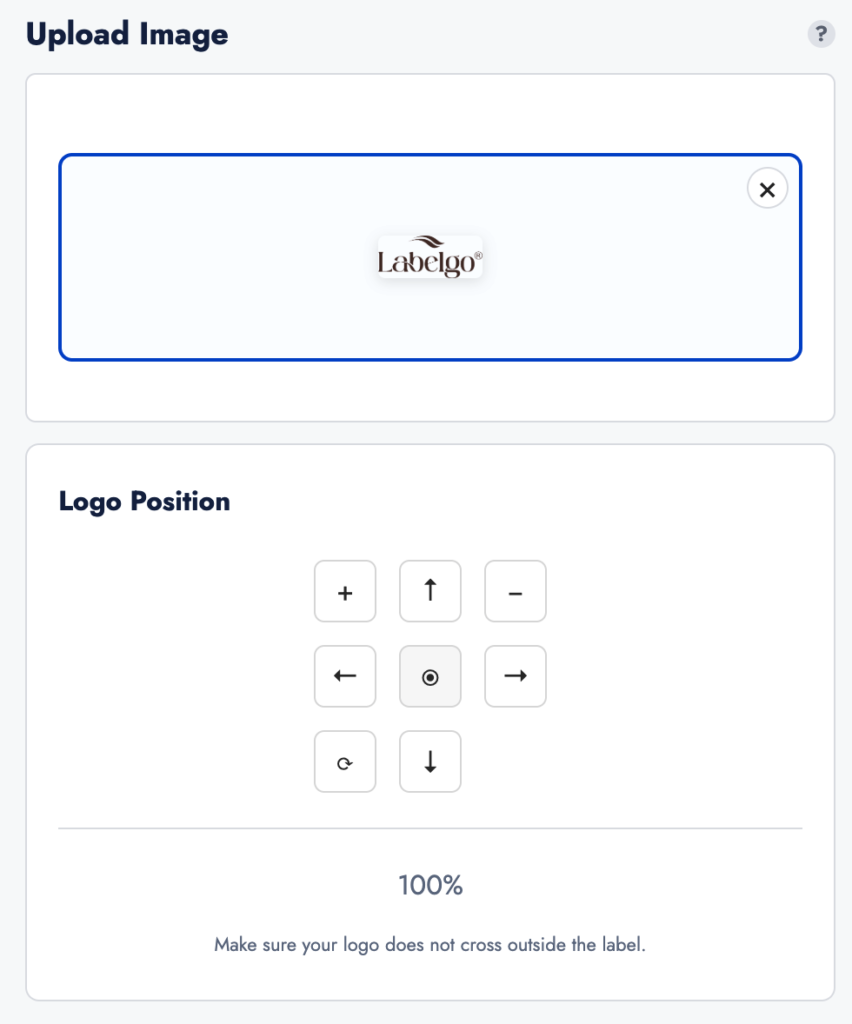Center the logo with the target button

tap(430, 677)
